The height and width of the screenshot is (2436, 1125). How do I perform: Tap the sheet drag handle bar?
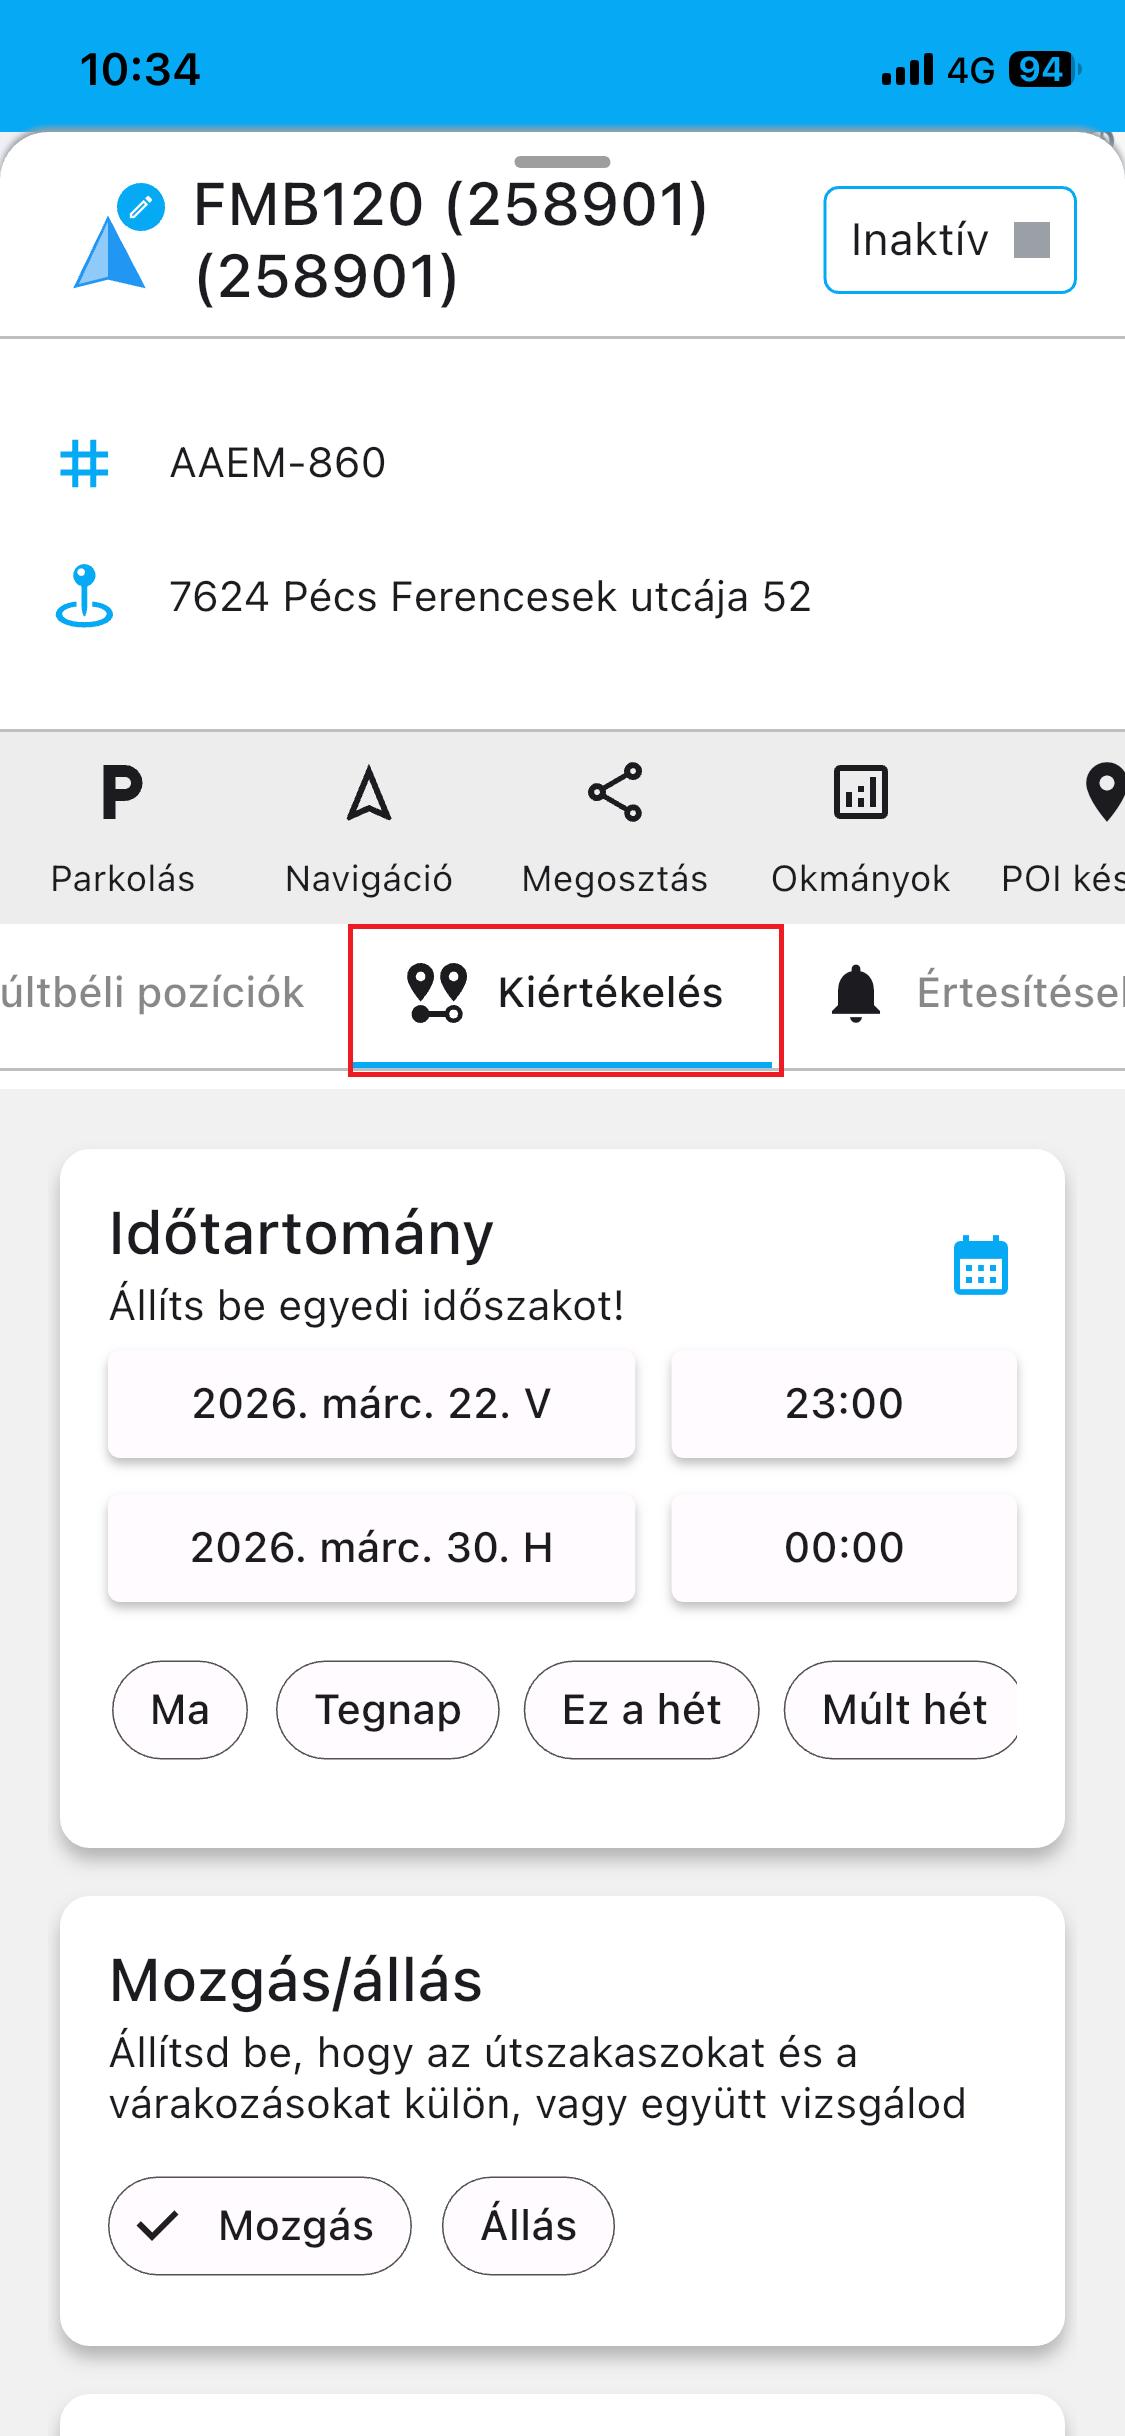click(562, 162)
